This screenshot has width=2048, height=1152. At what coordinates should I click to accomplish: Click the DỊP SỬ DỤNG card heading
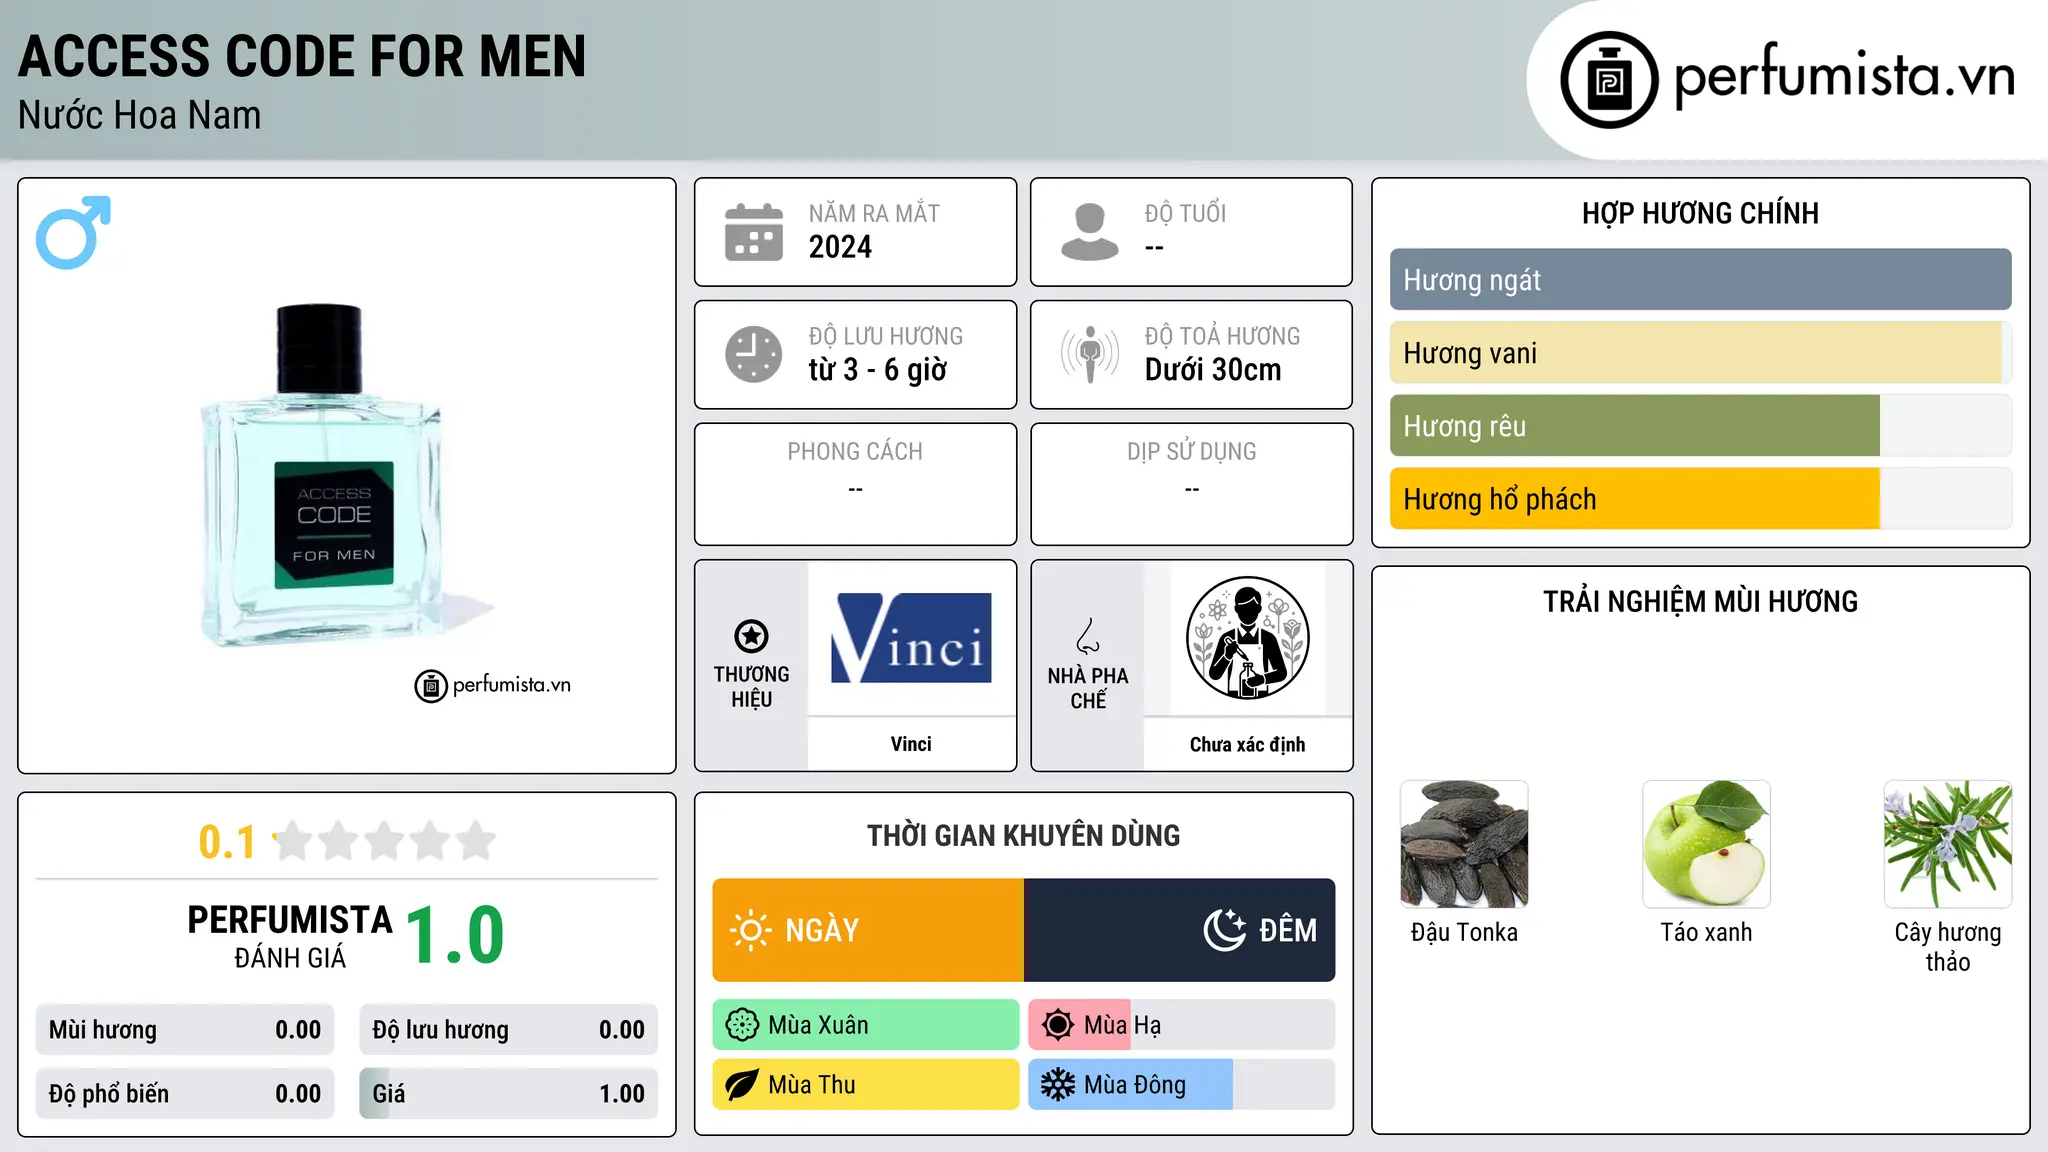pos(1191,452)
